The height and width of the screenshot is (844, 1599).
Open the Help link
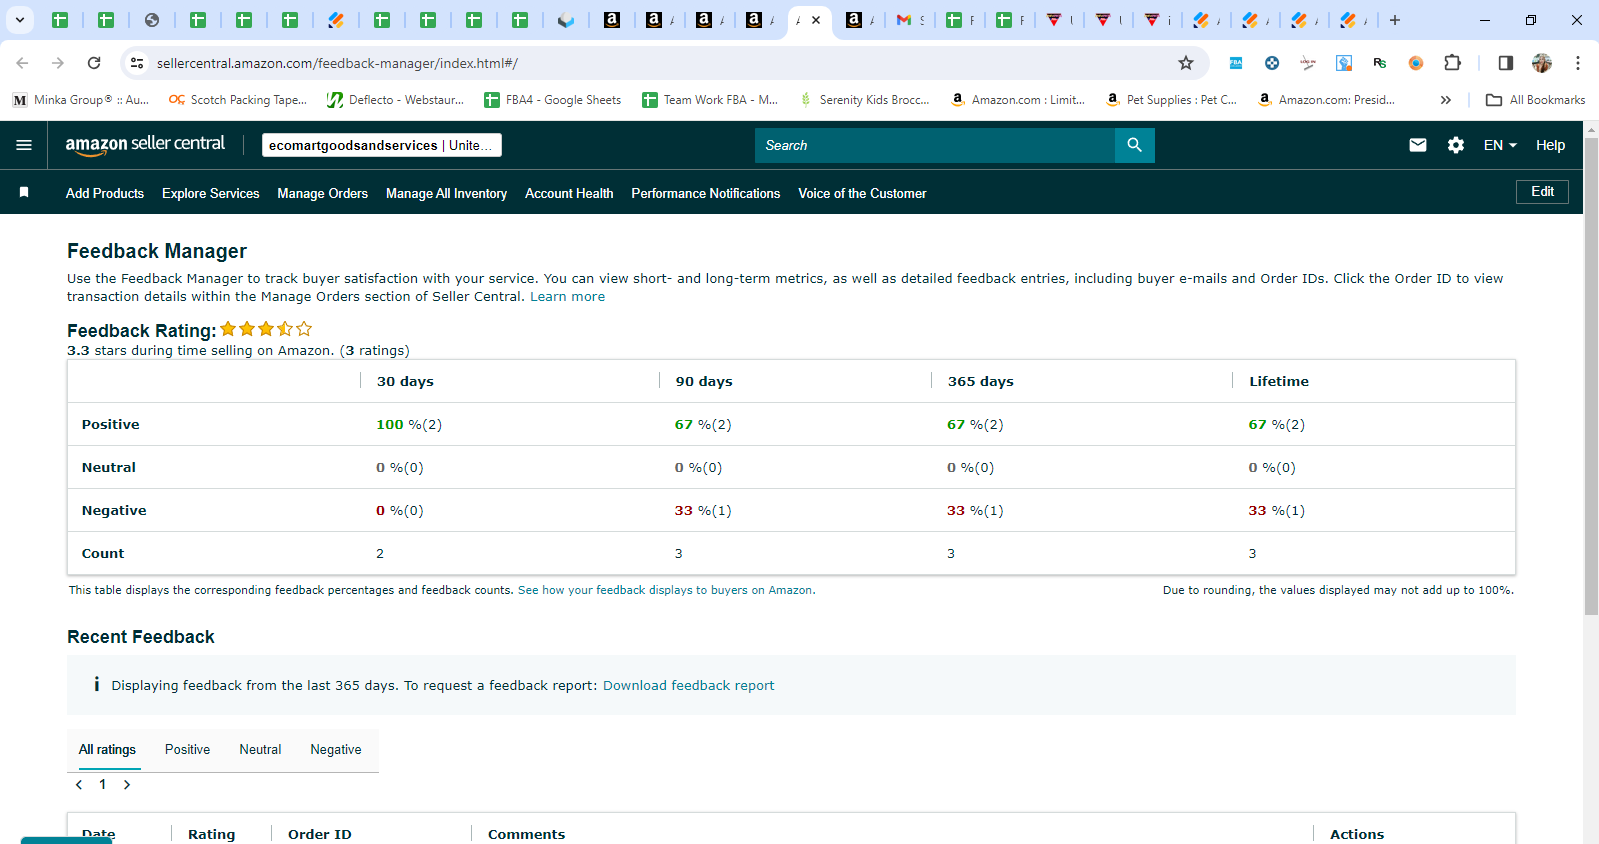click(1550, 145)
